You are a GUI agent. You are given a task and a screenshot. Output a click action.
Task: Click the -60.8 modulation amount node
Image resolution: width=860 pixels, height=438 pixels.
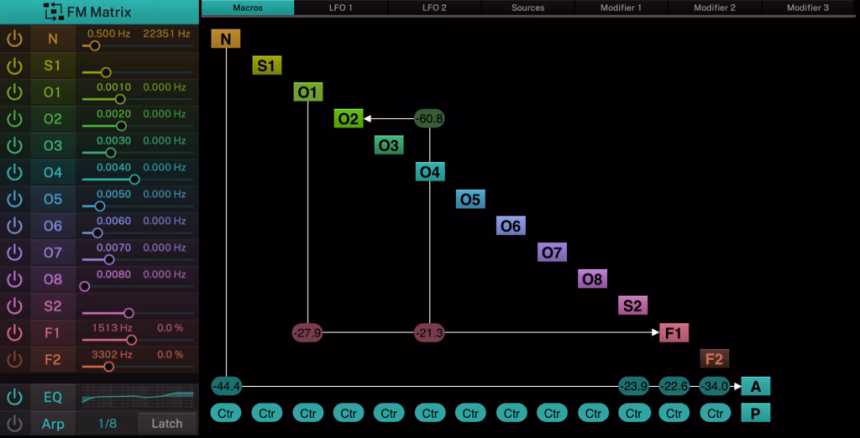click(x=430, y=119)
